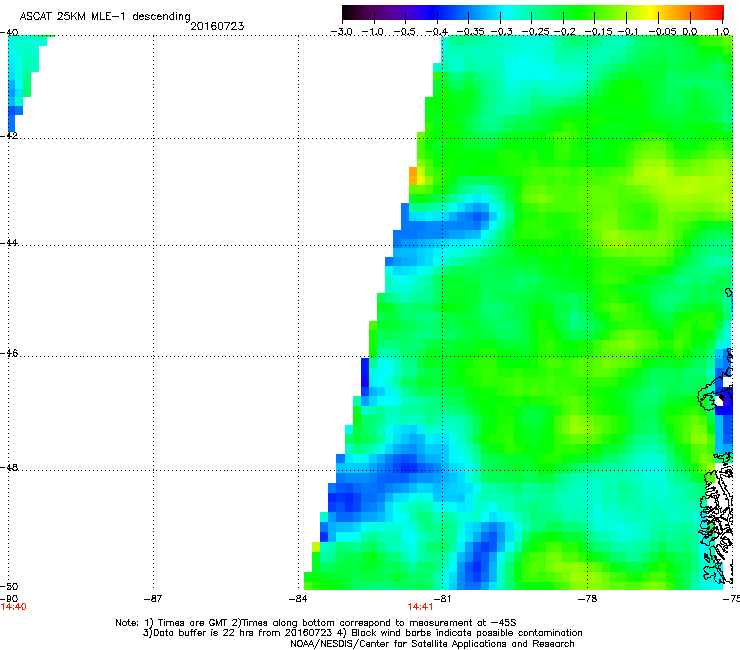The height and width of the screenshot is (650, 740).
Task: Click the -0.1 color scale label
Action: click(x=628, y=32)
